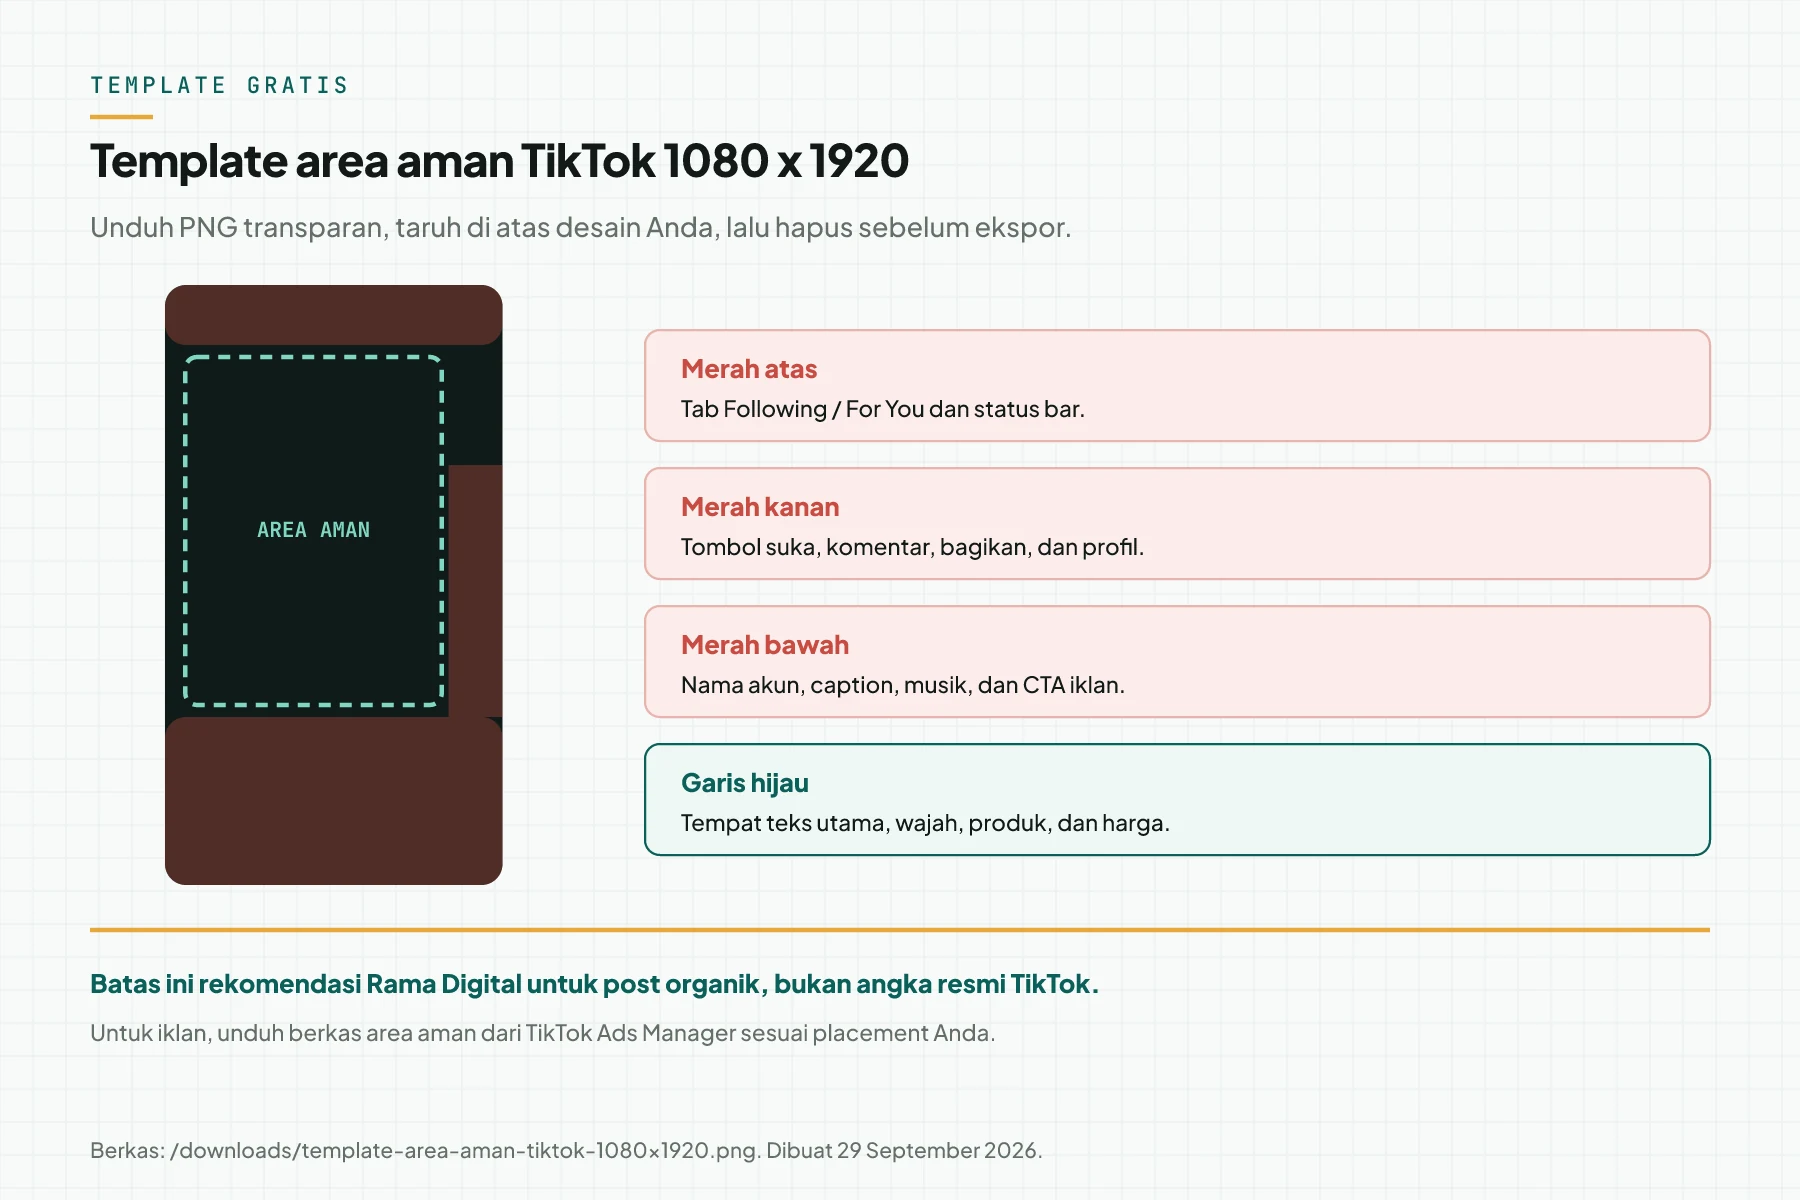Click the TEMPLATE GRATIS label

coord(219,85)
